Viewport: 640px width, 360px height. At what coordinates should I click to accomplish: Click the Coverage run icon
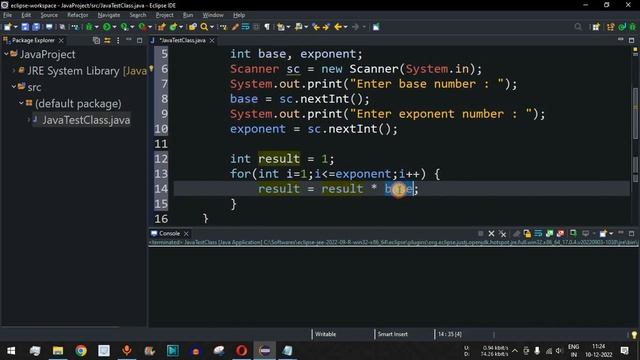[x=124, y=27]
